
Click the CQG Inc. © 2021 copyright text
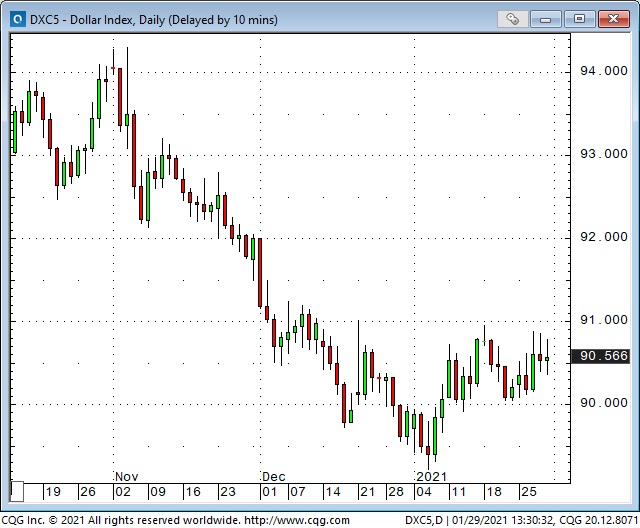pos(121,520)
